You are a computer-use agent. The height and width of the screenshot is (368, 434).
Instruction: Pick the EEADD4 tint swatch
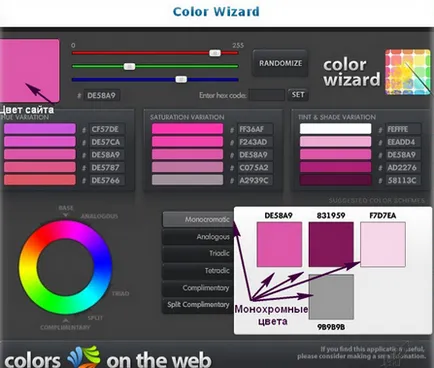pyautogui.click(x=335, y=142)
